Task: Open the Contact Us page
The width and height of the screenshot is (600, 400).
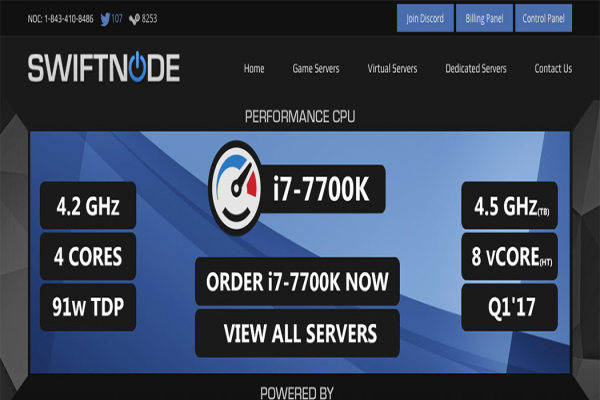Action: point(553,69)
